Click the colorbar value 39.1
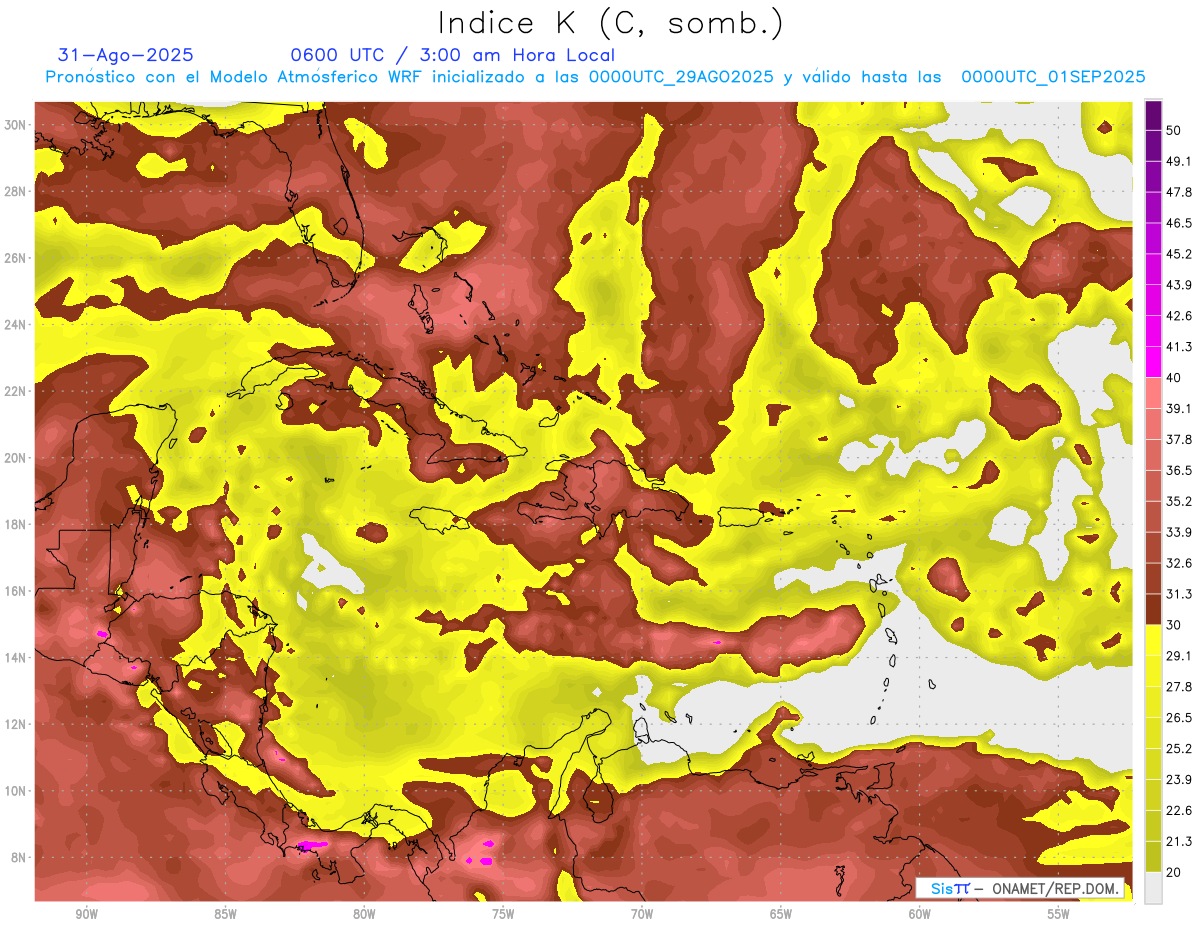Screen dimensions: 1200x927 coord(1178,409)
